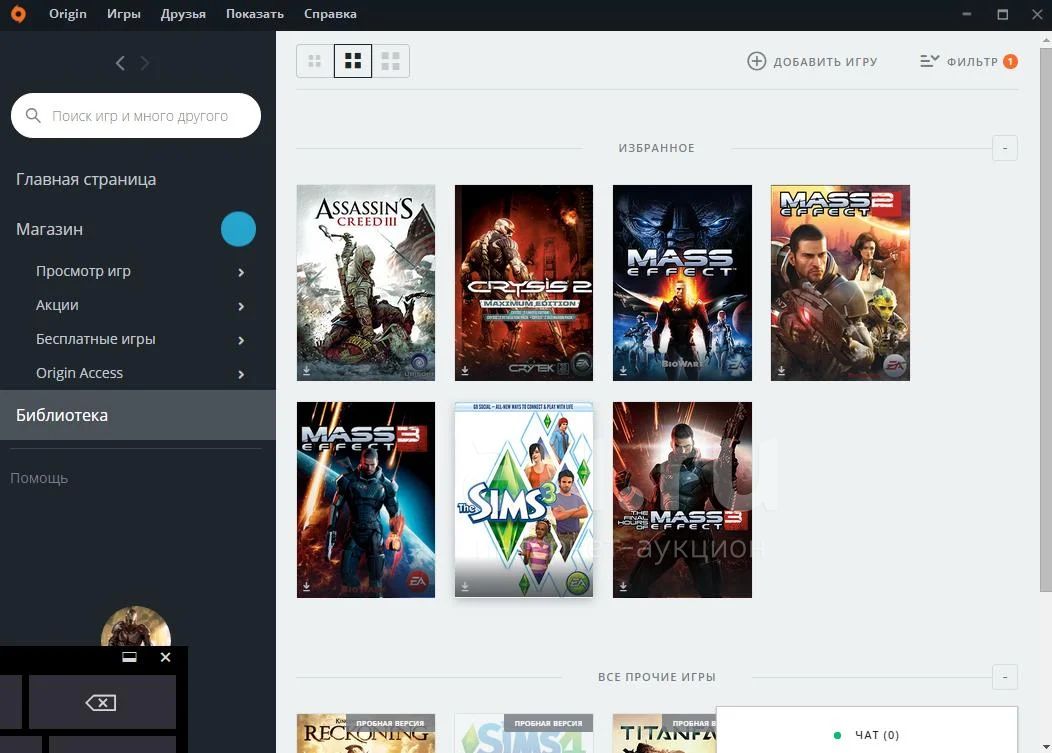Click the magnifier search icon

point(33,115)
